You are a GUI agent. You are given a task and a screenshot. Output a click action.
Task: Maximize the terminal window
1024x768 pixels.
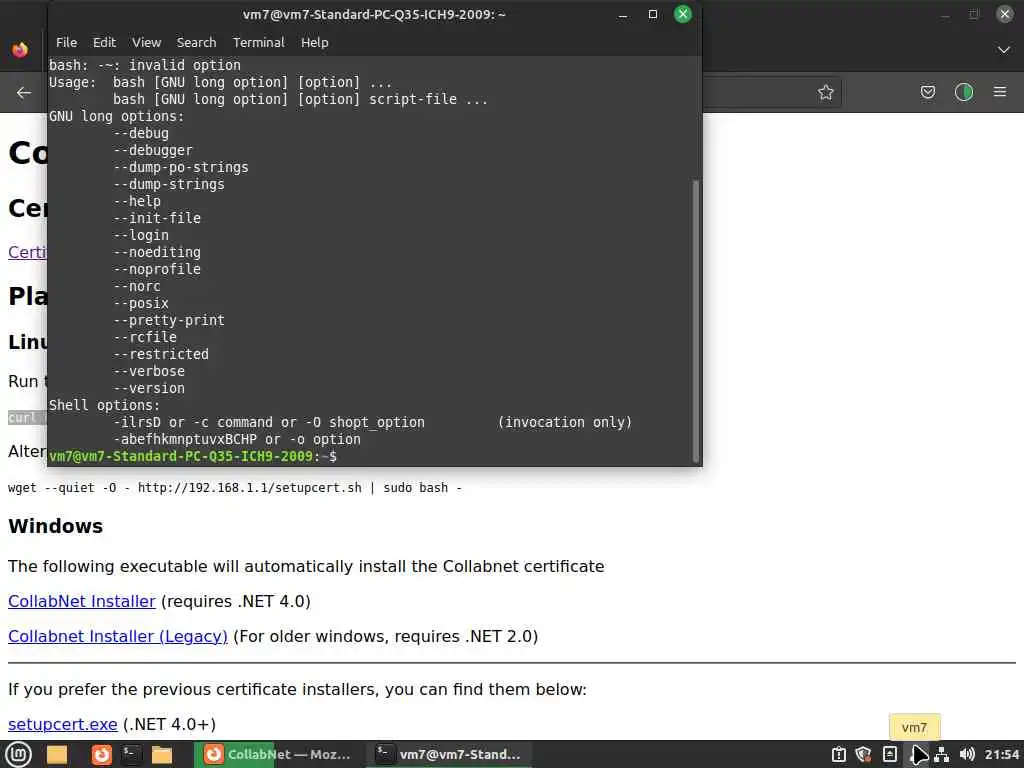[652, 14]
